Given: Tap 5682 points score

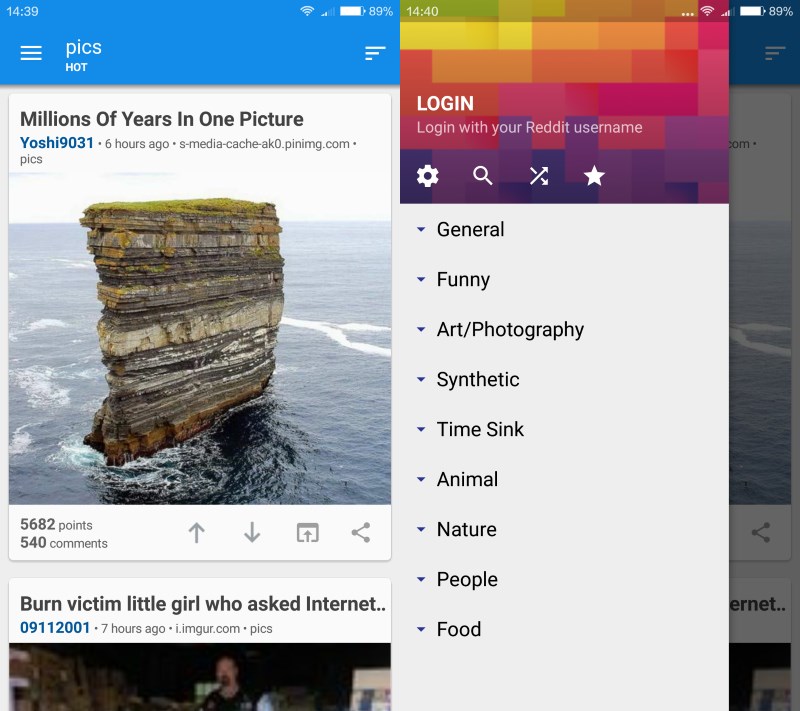Looking at the screenshot, I should (x=56, y=524).
